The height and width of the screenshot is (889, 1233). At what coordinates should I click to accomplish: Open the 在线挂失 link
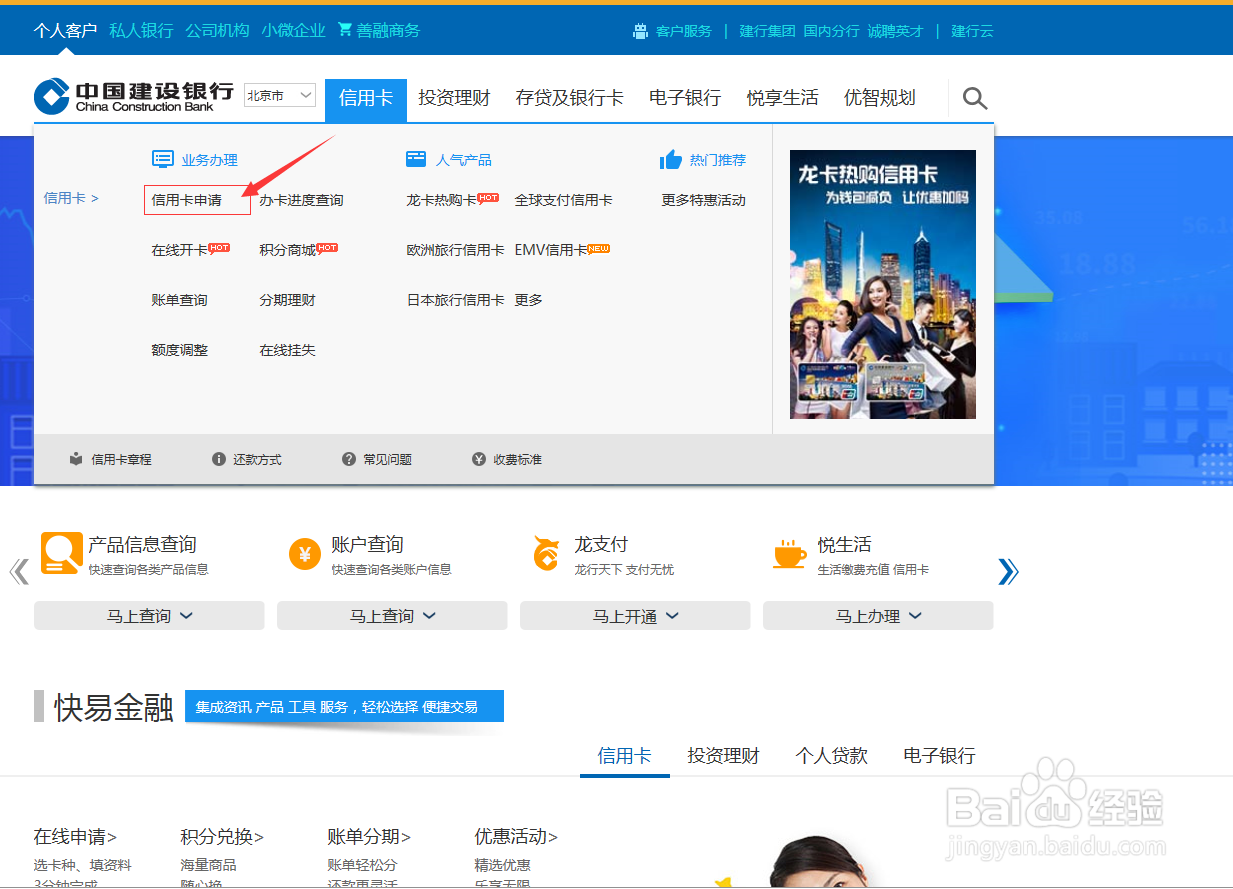[x=288, y=350]
